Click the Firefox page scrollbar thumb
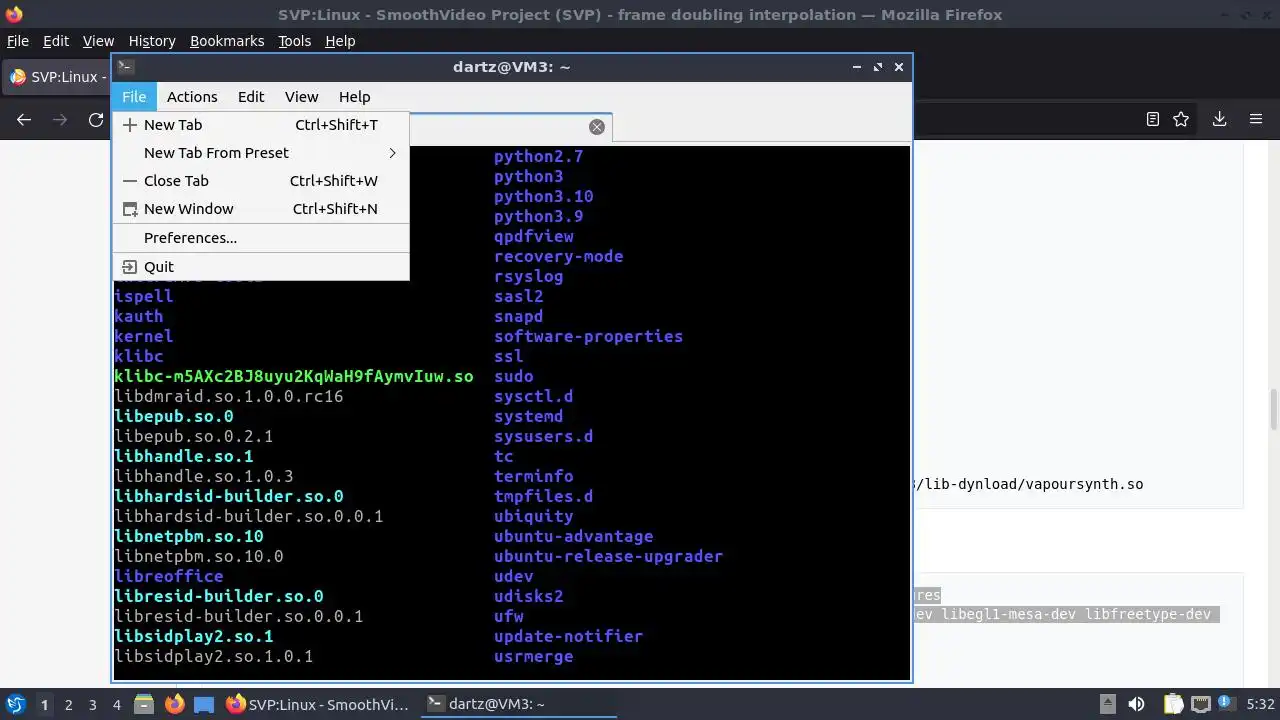The image size is (1280, 720). coord(1273,410)
